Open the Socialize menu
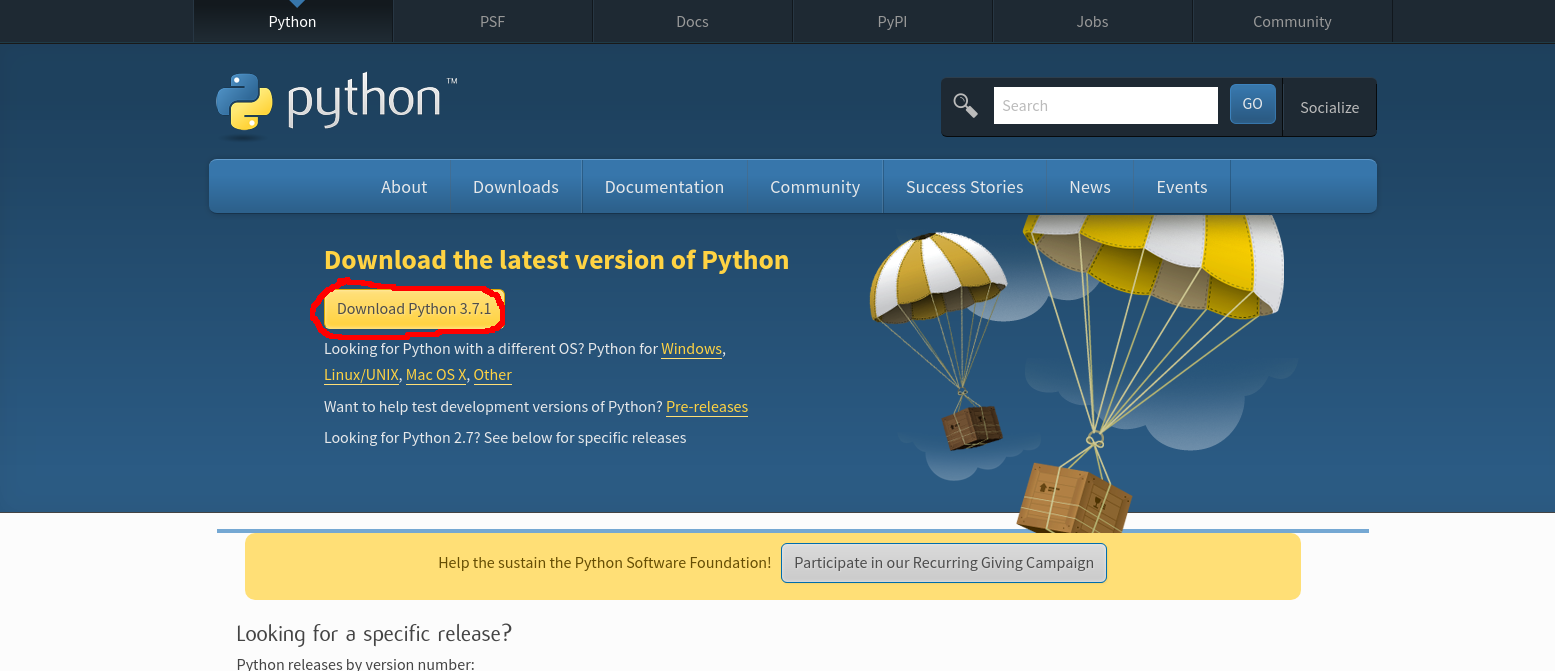 pyautogui.click(x=1329, y=107)
